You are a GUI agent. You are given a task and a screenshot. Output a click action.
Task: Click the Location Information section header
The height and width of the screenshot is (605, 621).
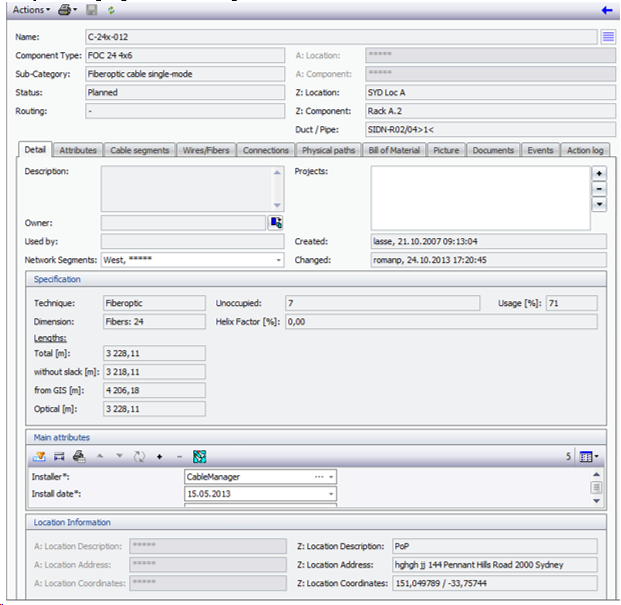coord(316,522)
